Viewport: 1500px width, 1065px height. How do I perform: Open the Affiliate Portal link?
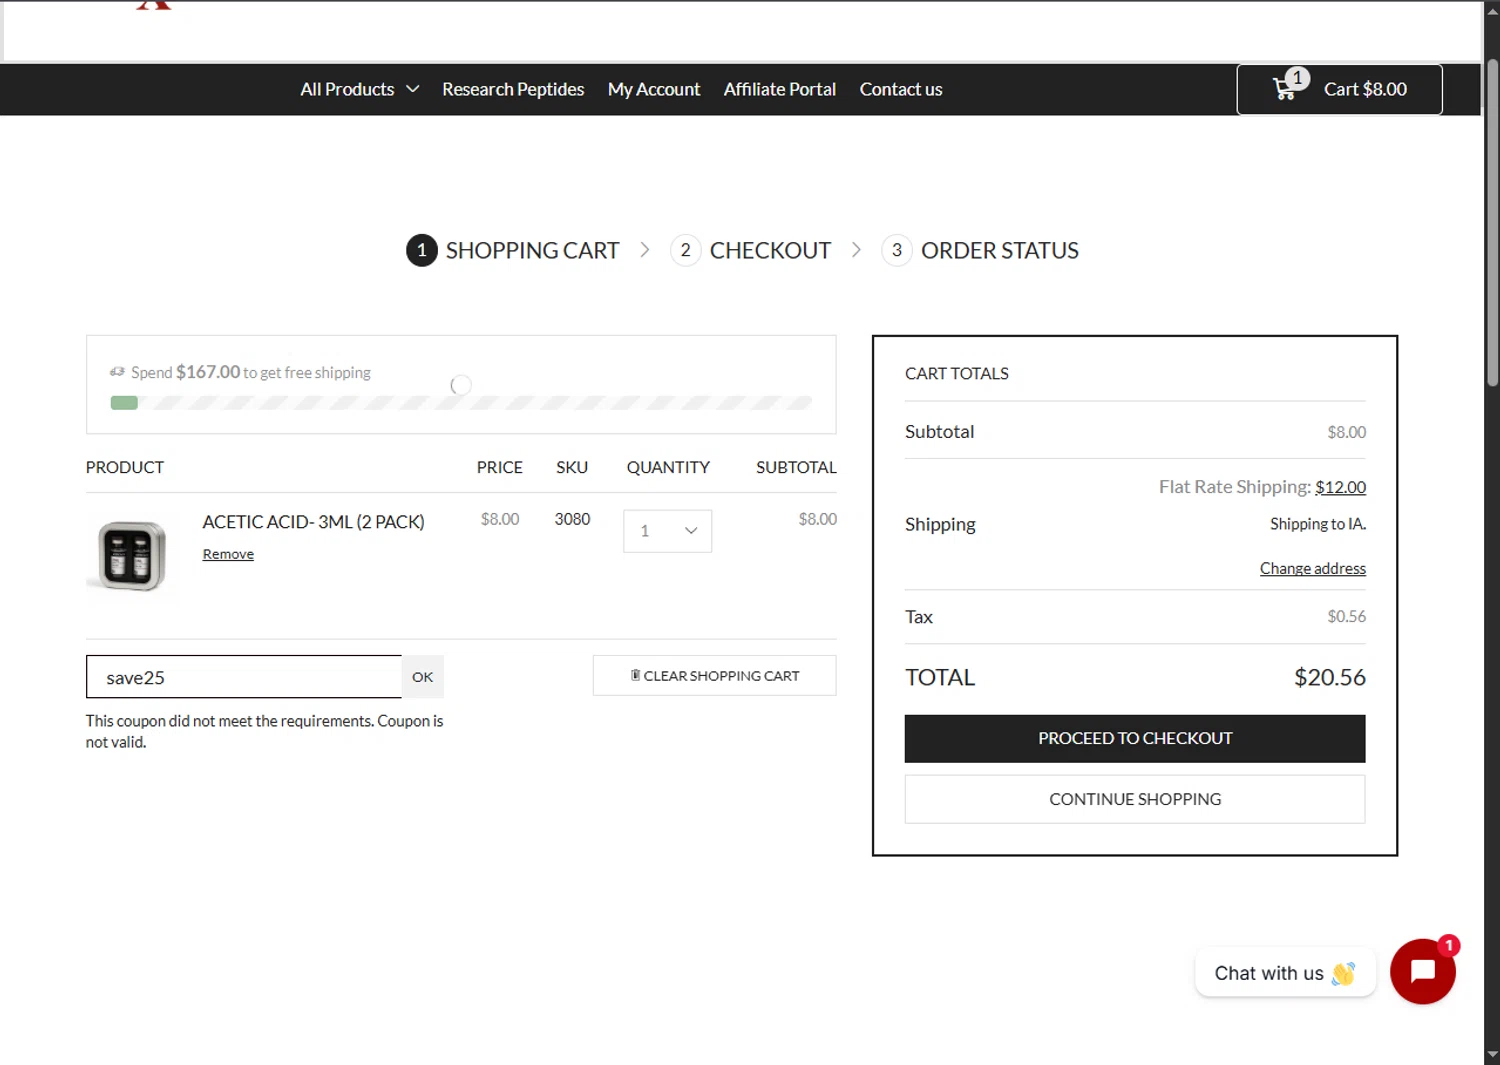point(779,89)
